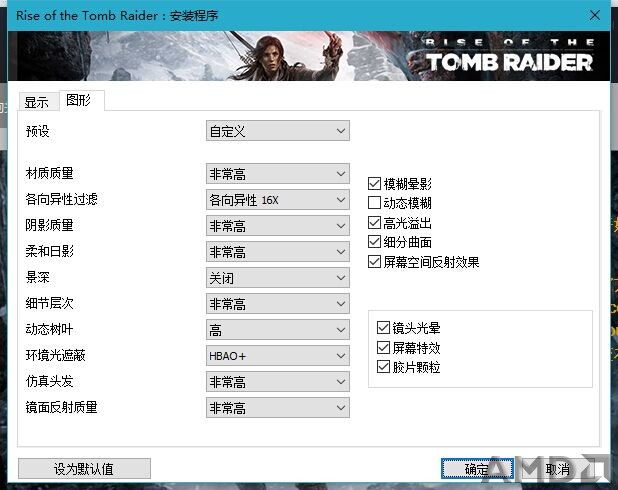Switch to the 显示 tab
Image resolution: width=618 pixels, height=490 pixels.
pos(37,102)
